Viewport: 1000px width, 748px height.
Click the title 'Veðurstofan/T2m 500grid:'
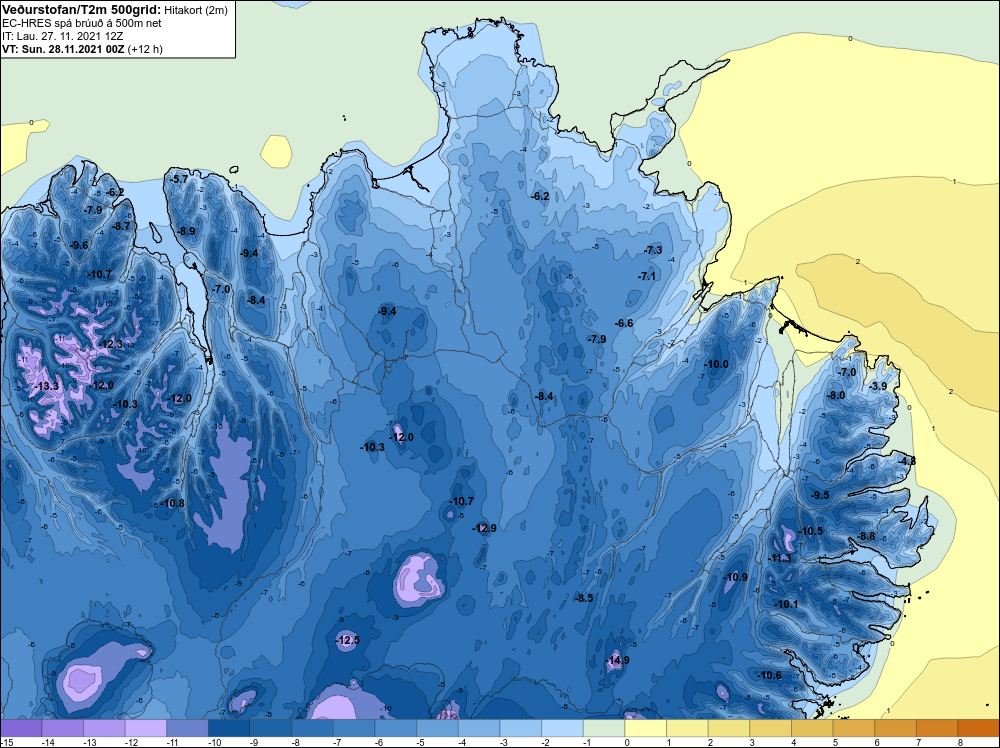(x=80, y=10)
